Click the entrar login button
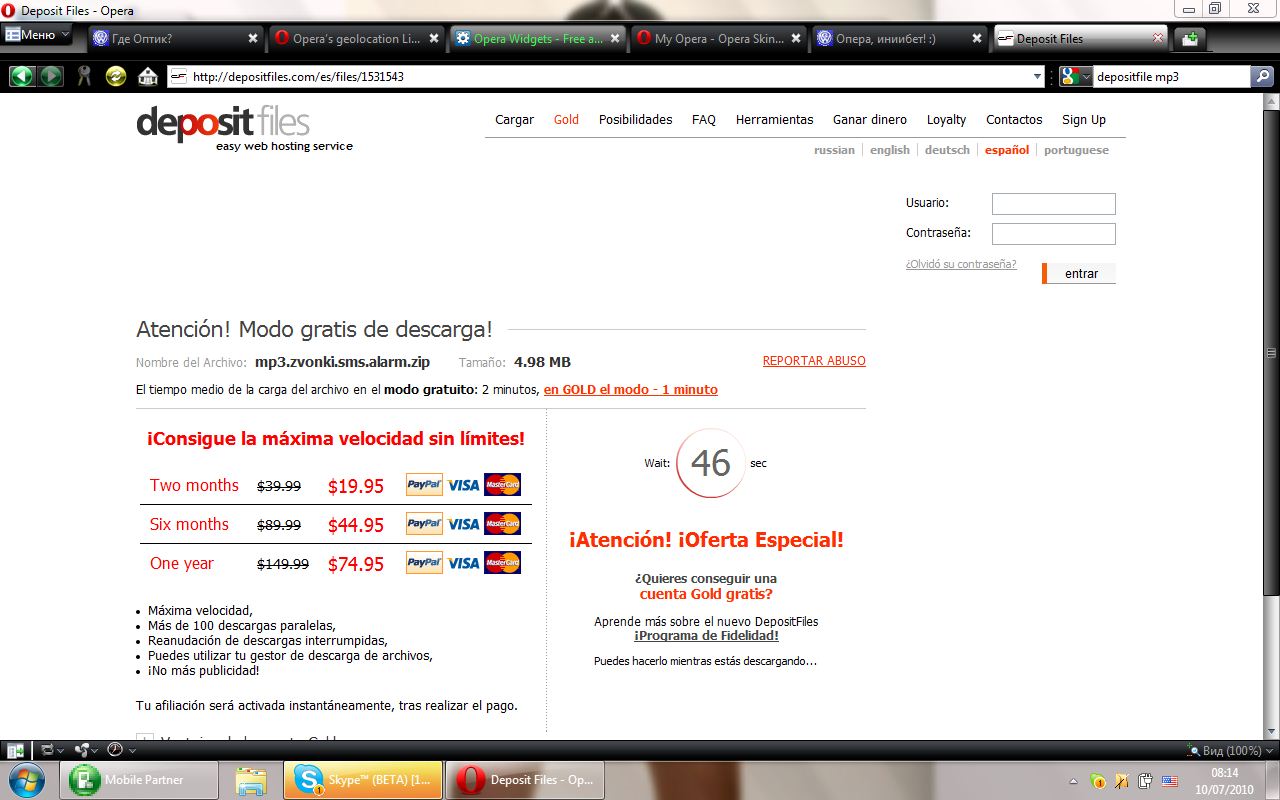 [1079, 273]
